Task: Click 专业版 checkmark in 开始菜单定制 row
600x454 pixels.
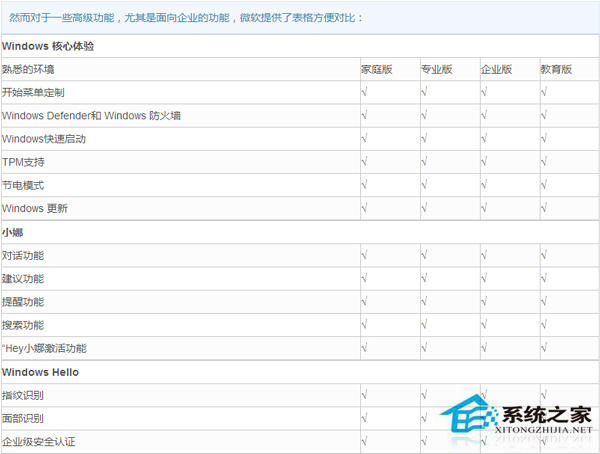Action: click(424, 92)
